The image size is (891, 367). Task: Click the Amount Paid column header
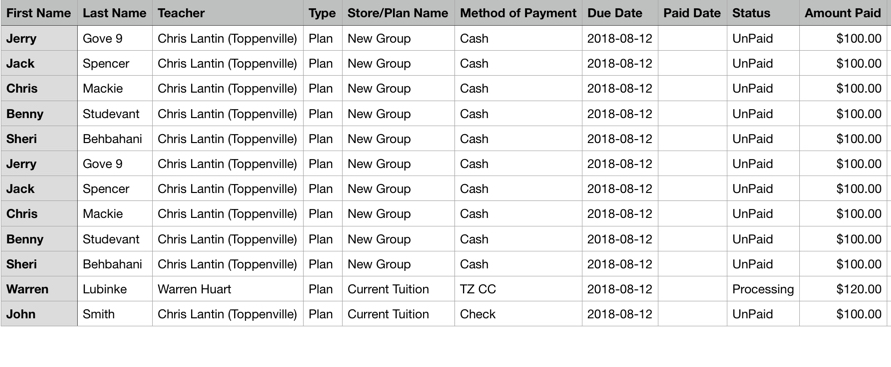pyautogui.click(x=843, y=13)
